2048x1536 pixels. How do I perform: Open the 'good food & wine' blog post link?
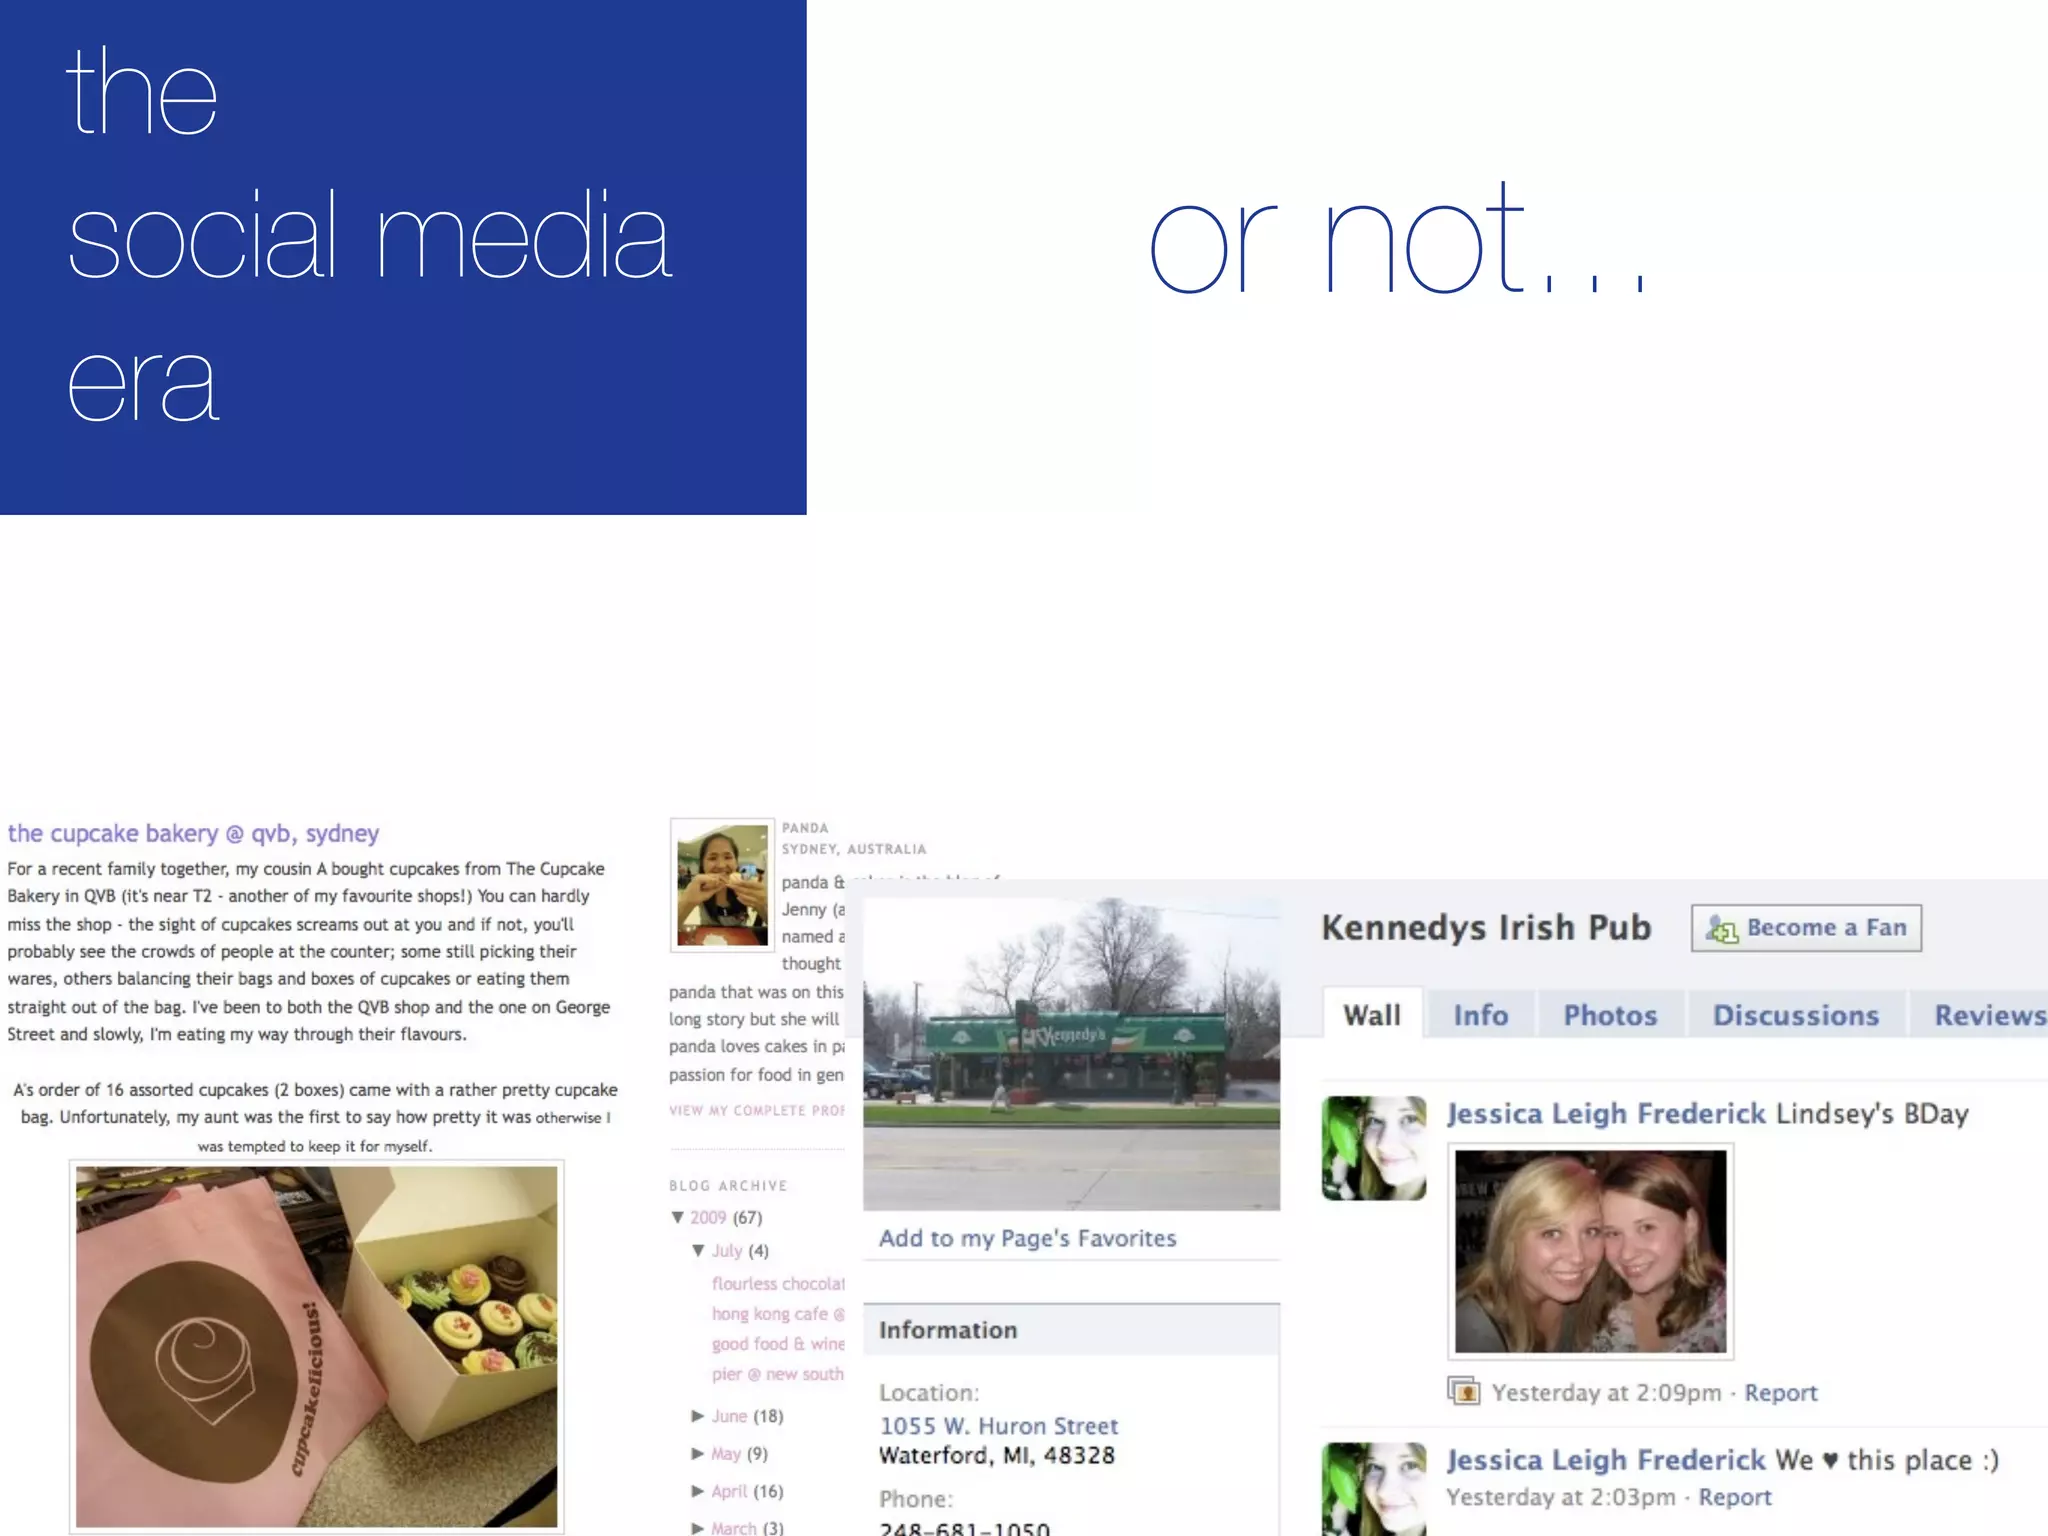click(778, 1344)
